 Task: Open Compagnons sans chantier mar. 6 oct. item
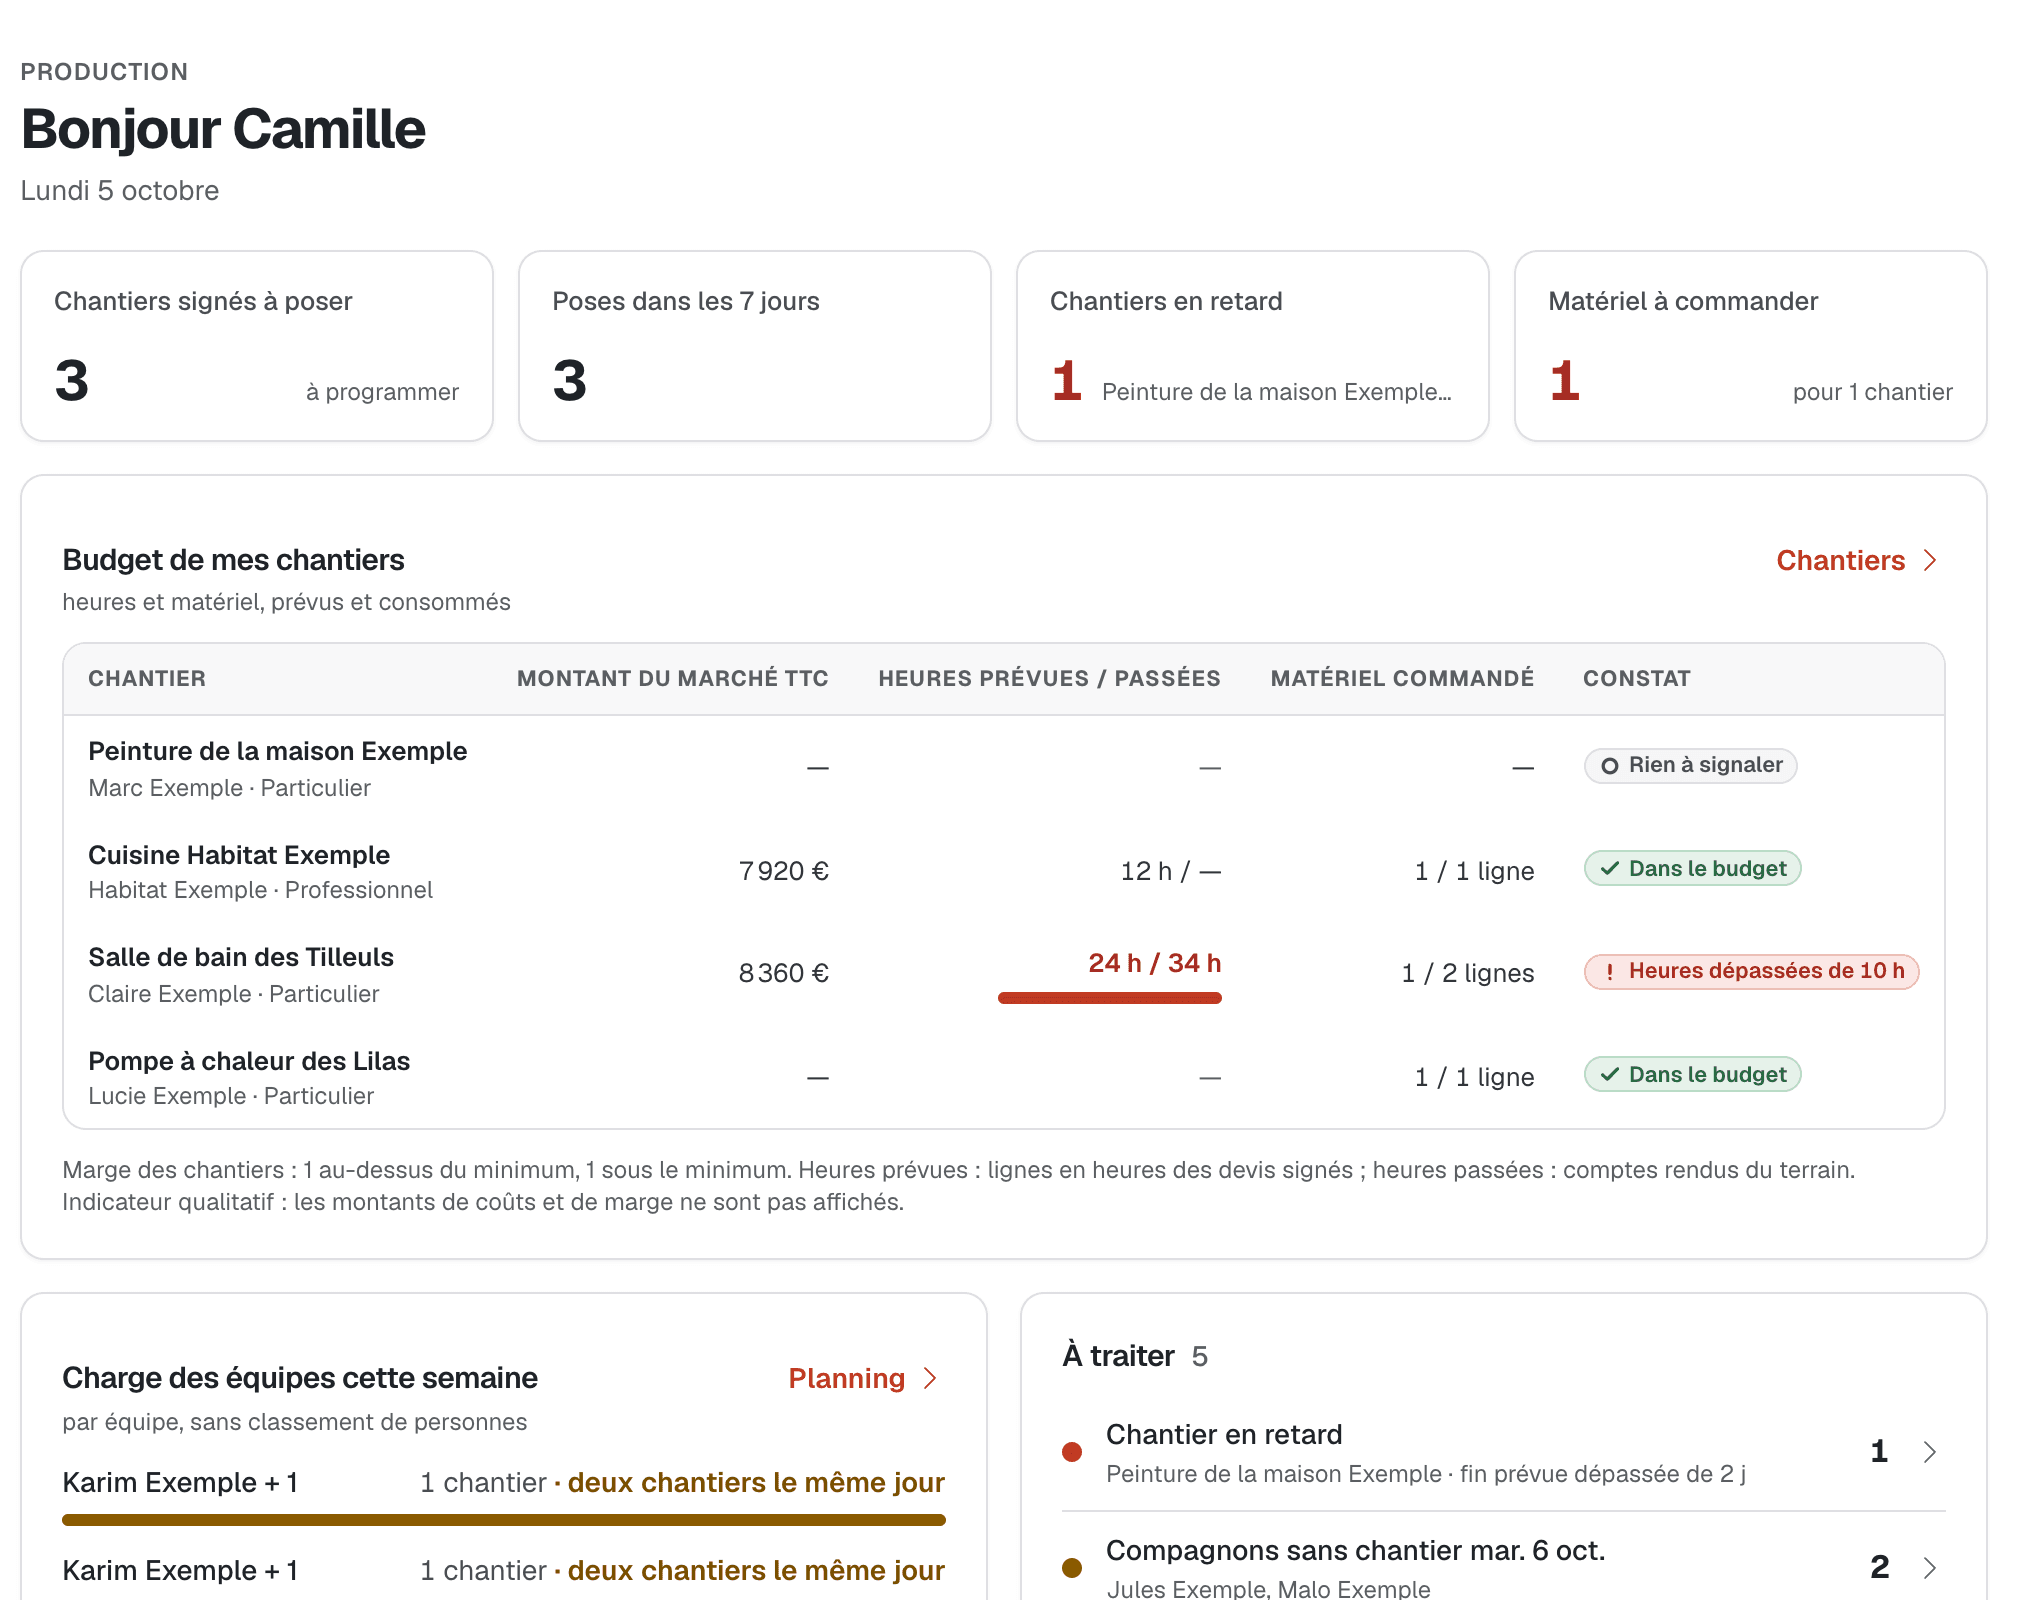pyautogui.click(x=1504, y=1566)
